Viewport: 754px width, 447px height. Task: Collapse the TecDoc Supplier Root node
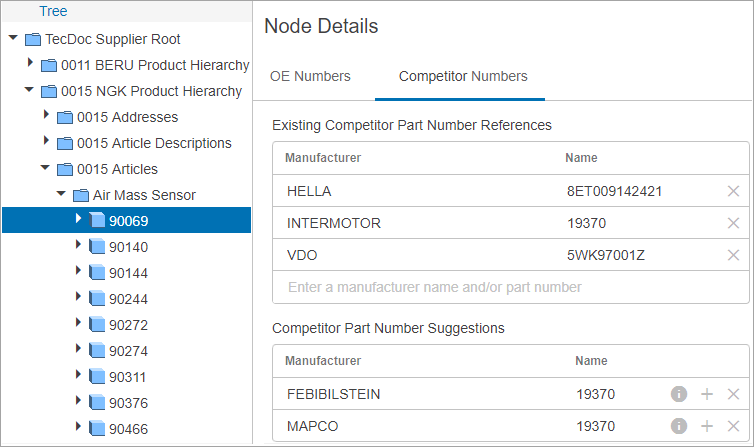pos(13,37)
